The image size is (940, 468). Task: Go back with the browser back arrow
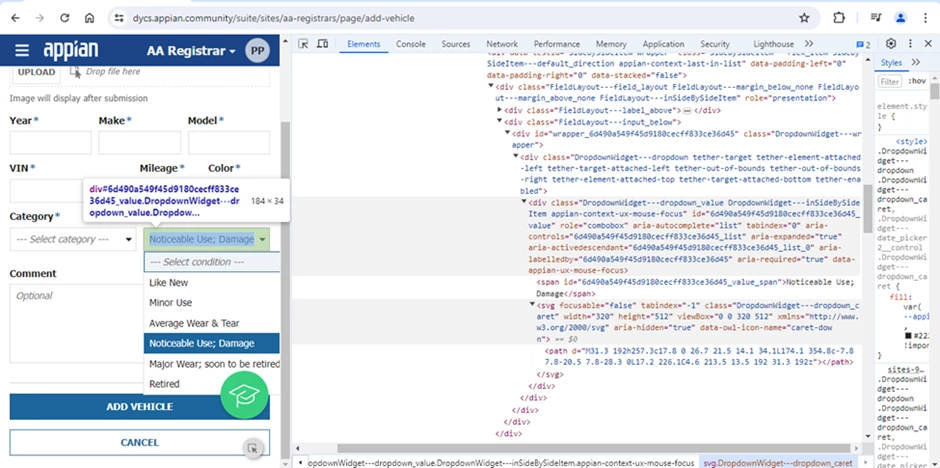coord(15,18)
